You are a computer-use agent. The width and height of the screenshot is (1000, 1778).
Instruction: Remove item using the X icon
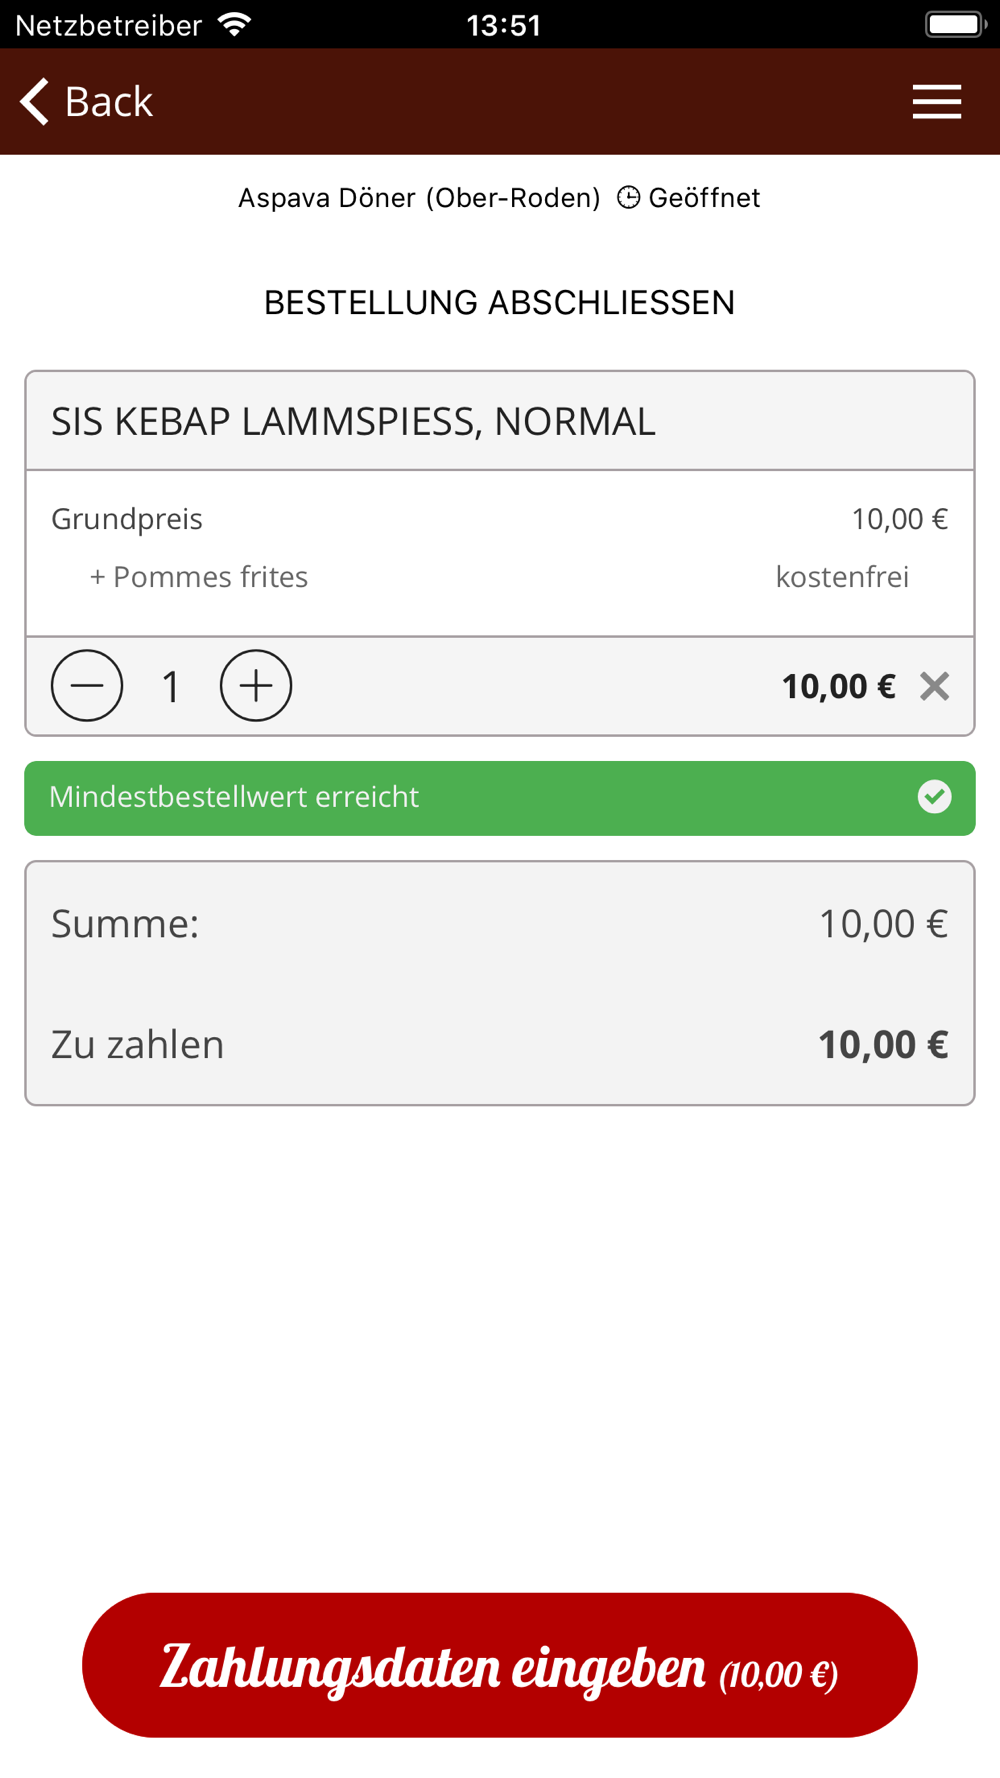tap(934, 687)
